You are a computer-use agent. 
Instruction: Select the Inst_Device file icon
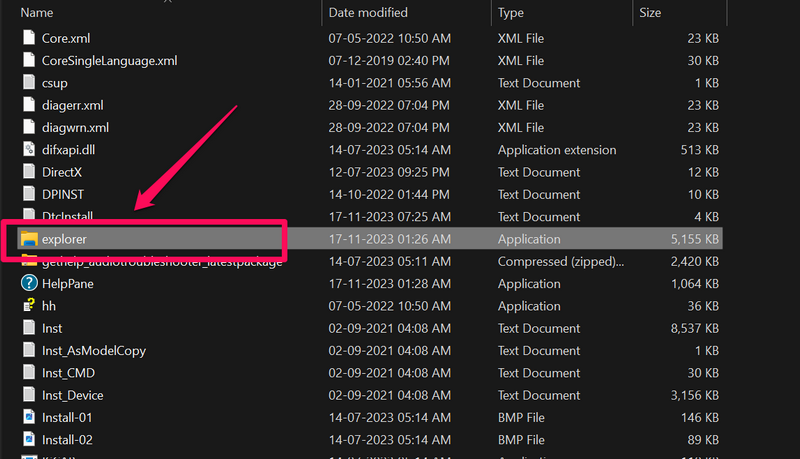click(29, 395)
